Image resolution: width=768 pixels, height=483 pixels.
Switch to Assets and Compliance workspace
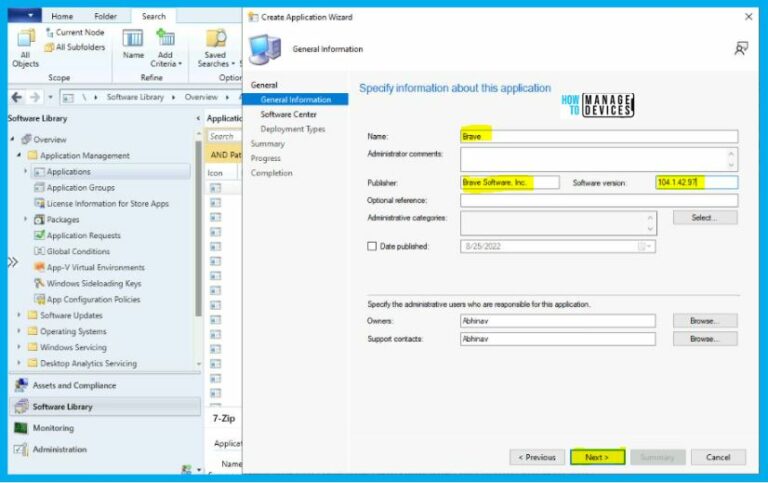pyautogui.click(x=104, y=386)
